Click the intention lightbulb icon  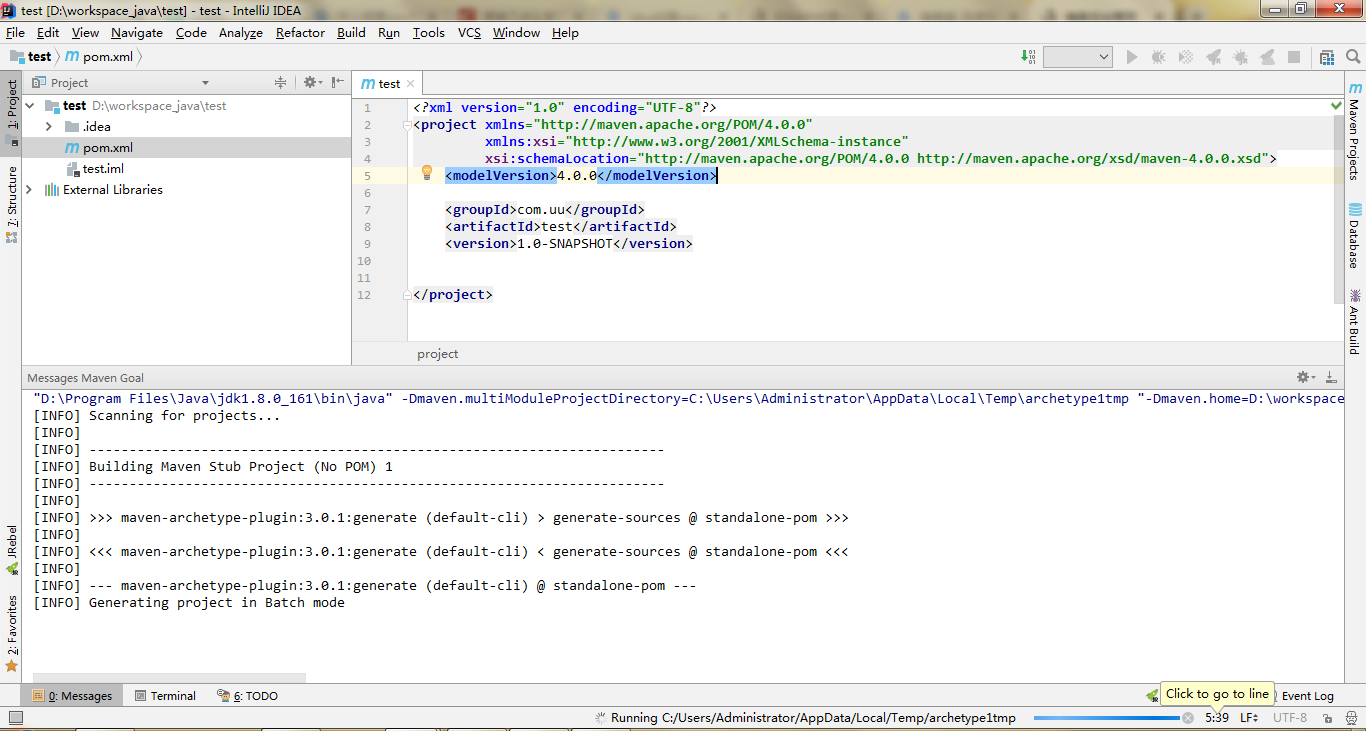click(x=427, y=172)
